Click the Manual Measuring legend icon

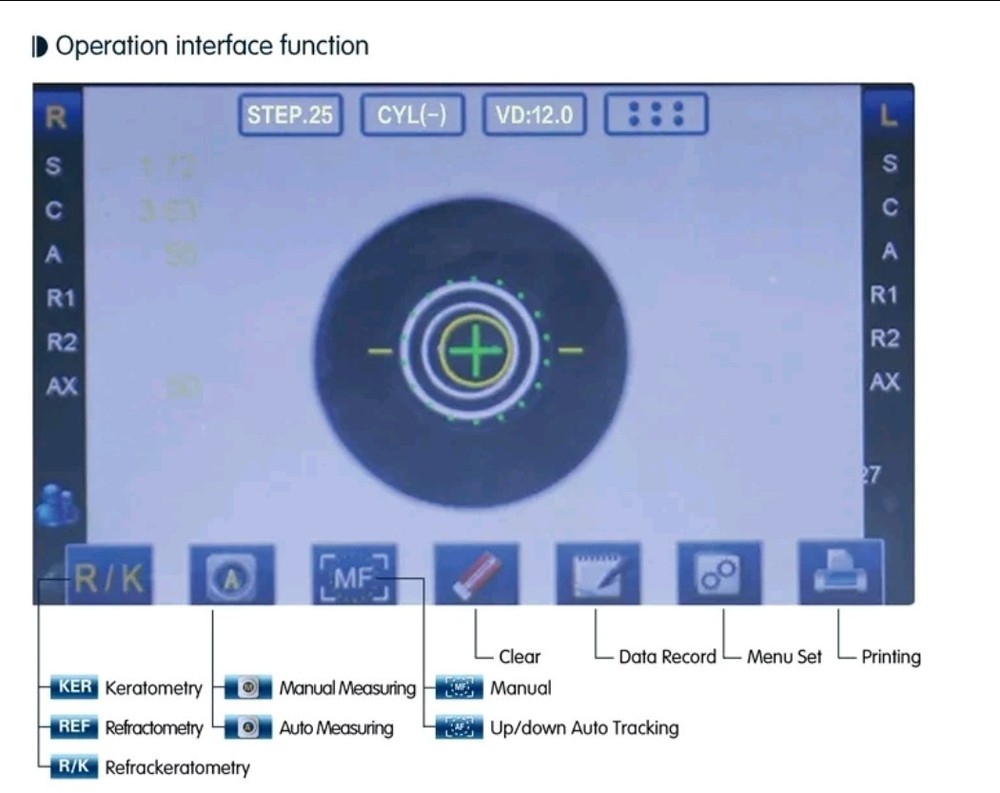click(248, 688)
